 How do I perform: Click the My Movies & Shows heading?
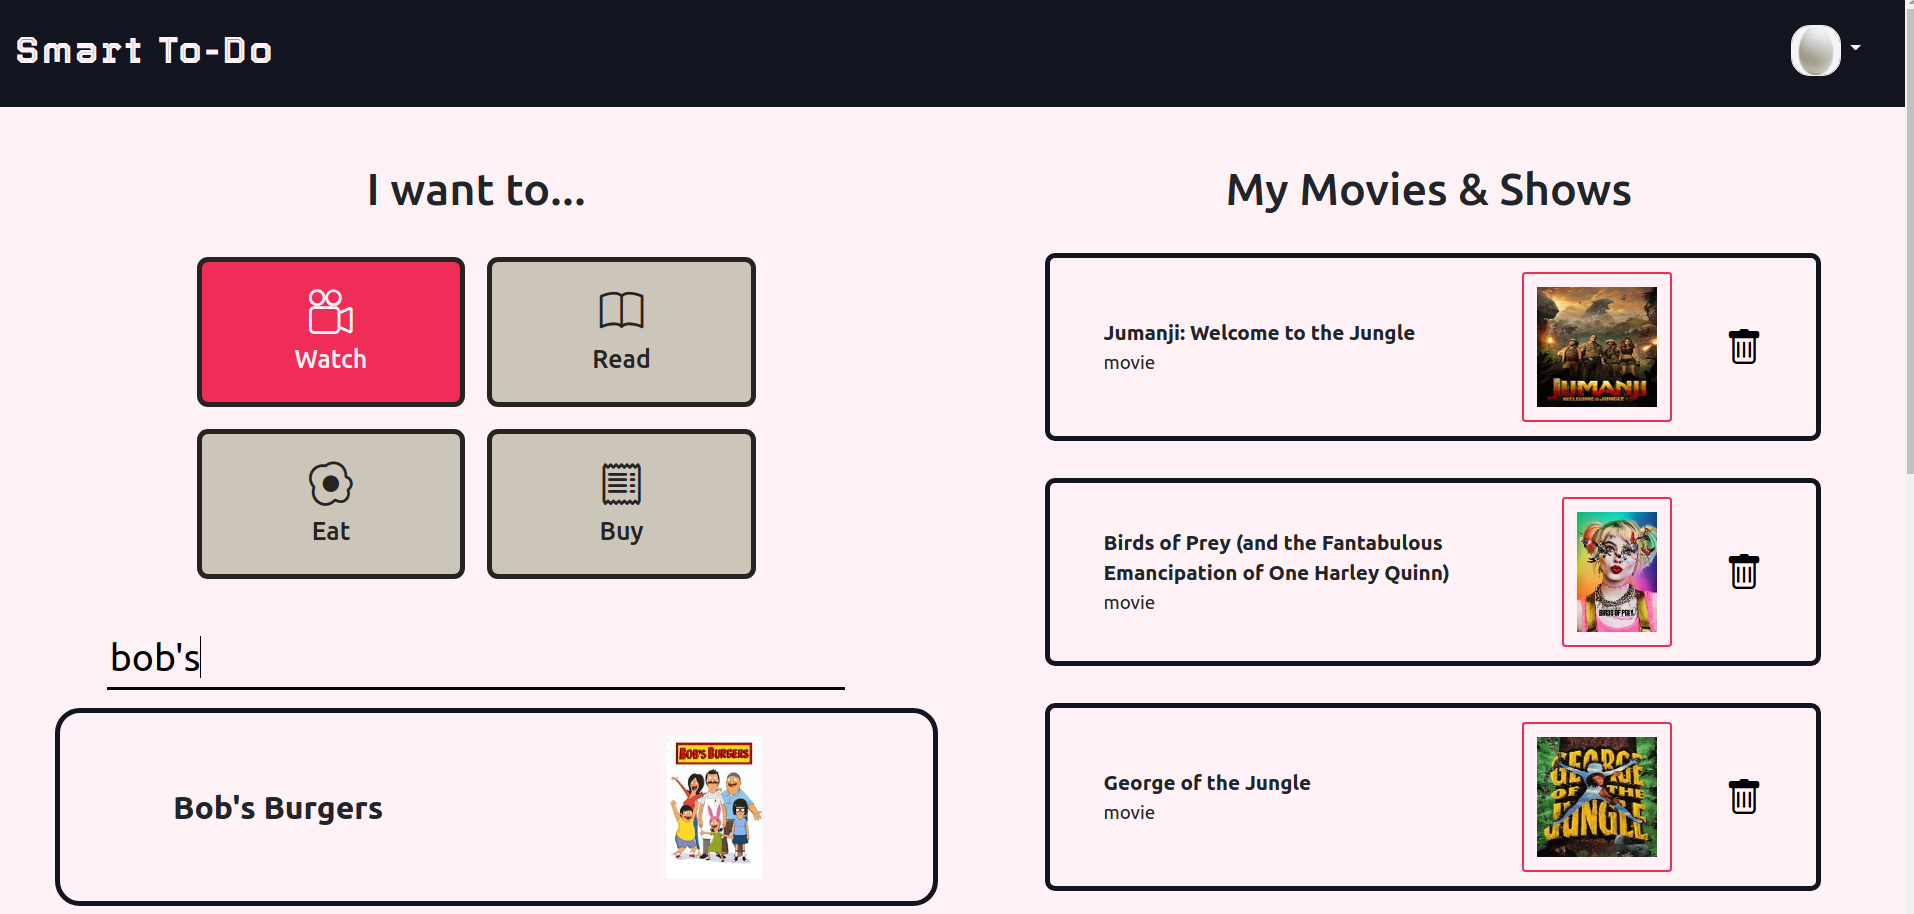click(x=1429, y=190)
